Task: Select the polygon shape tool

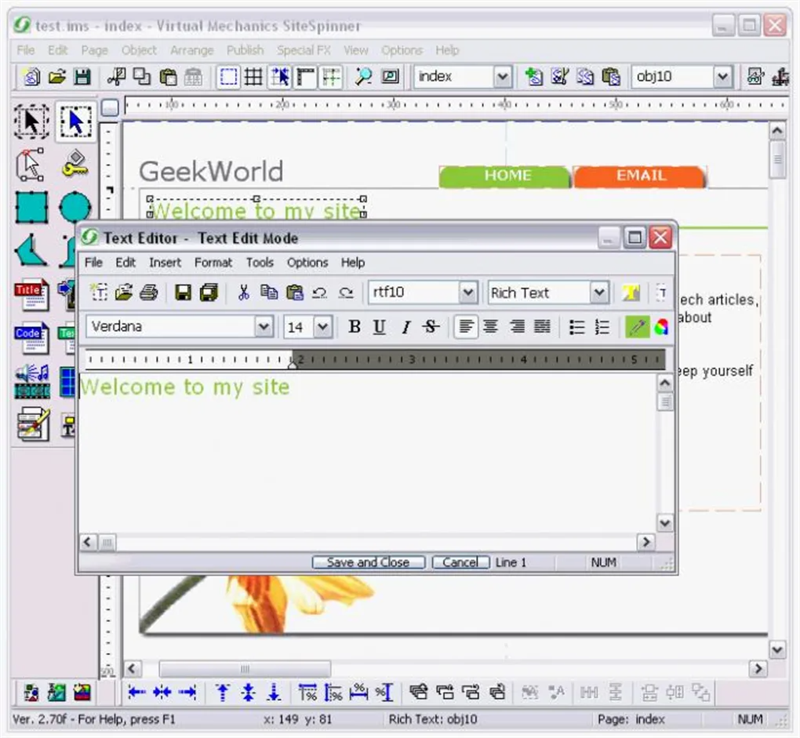Action: coord(32,251)
